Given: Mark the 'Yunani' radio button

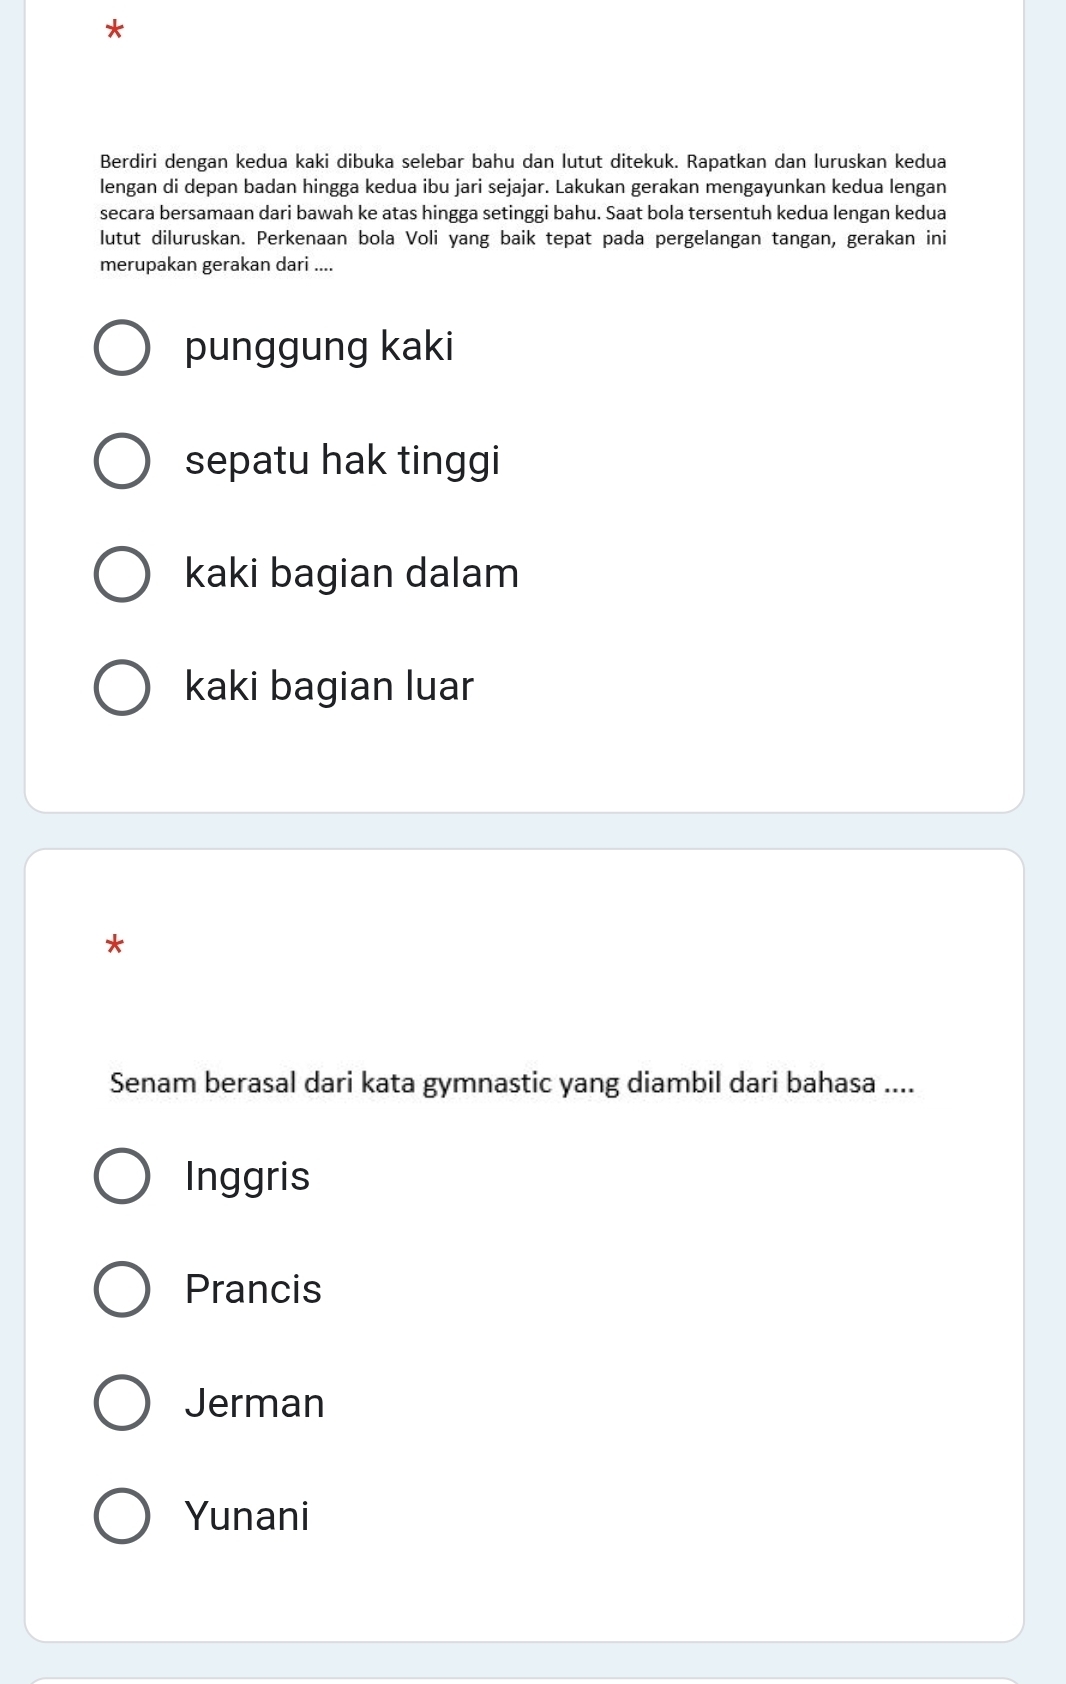Looking at the screenshot, I should pyautogui.click(x=122, y=1516).
